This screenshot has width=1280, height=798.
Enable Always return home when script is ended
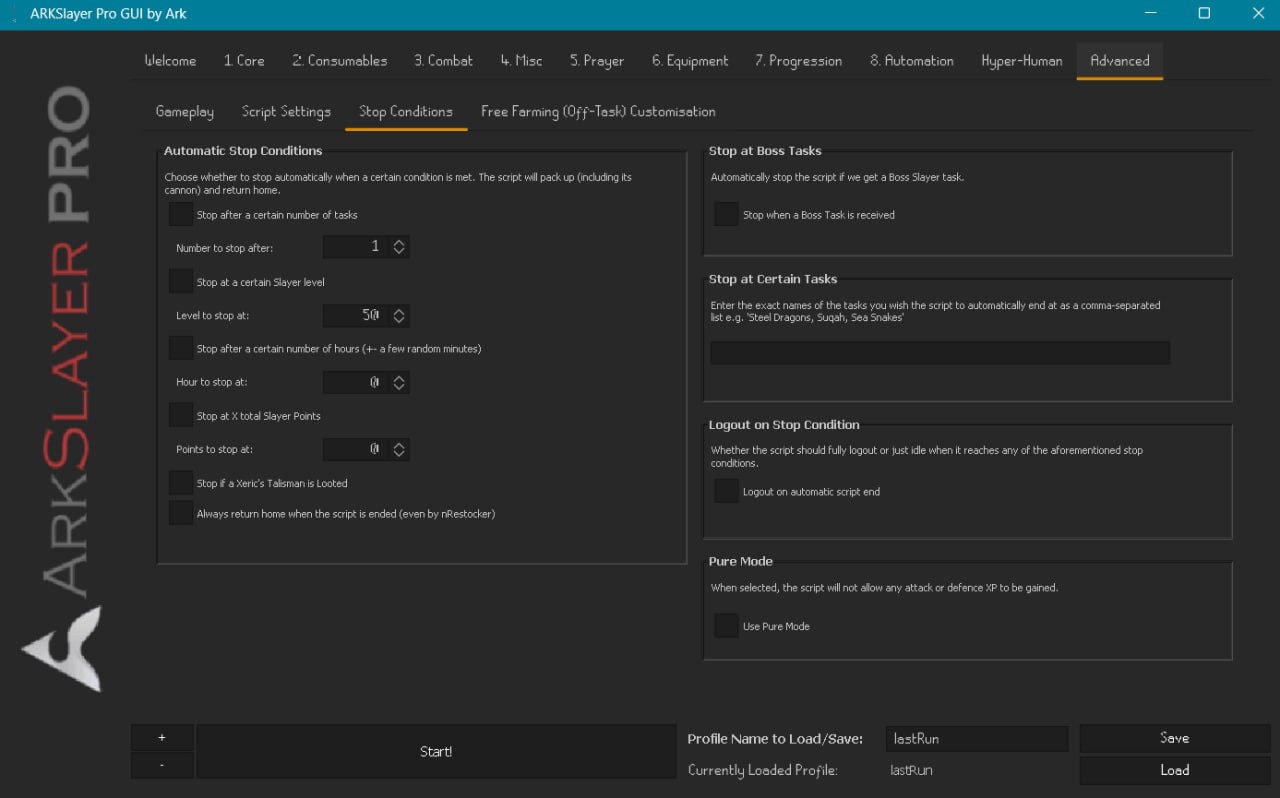(x=181, y=514)
